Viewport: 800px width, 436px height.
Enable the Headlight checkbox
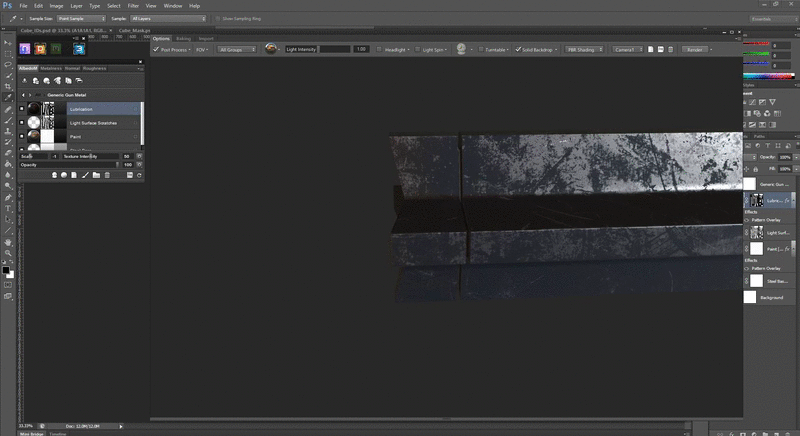tap(379, 49)
